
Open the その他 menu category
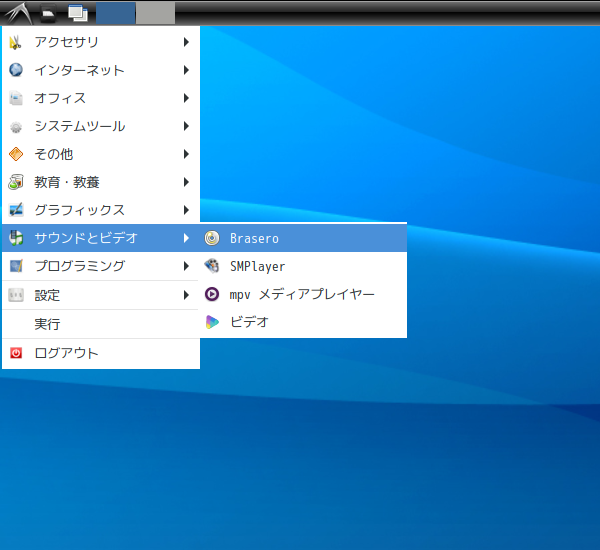[101, 154]
